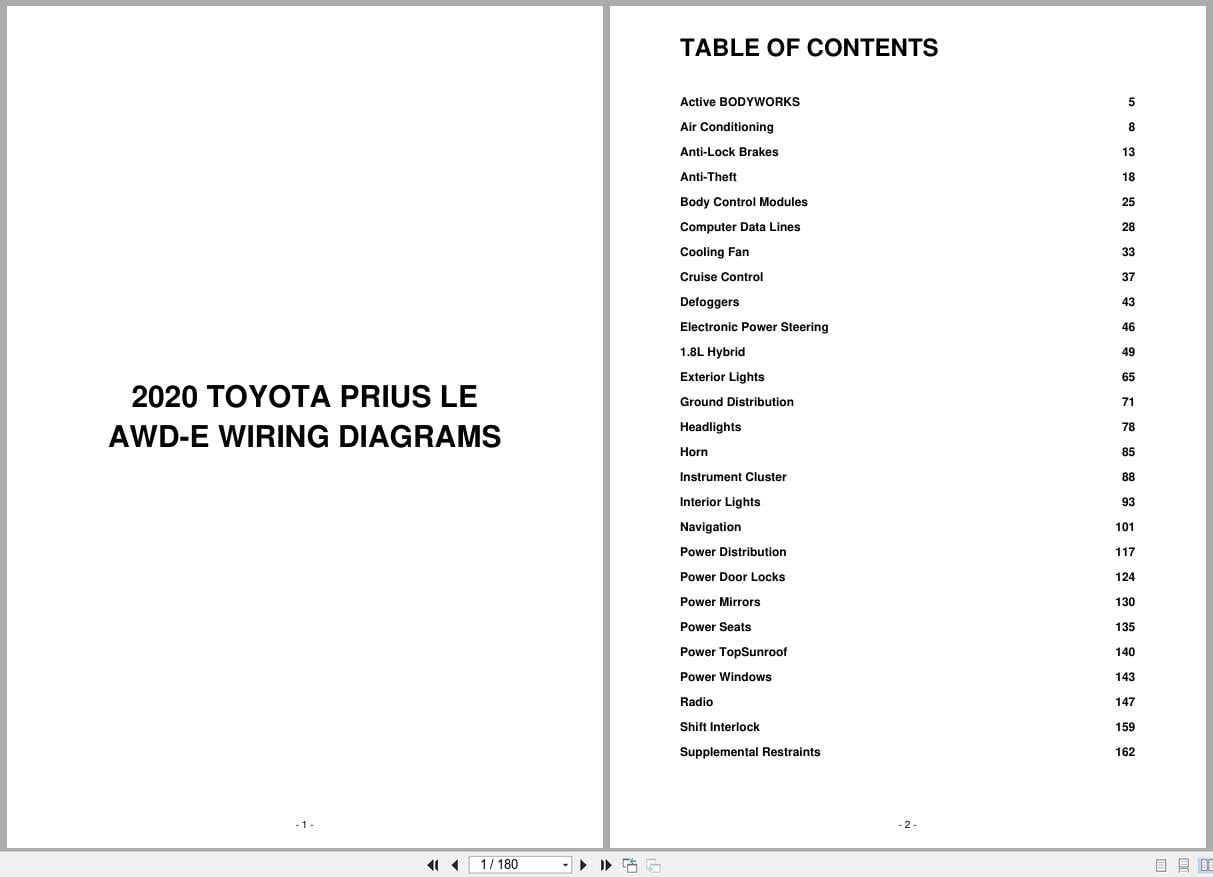Click the "- 1 -" page footer
Viewport: 1213px width, 877px height.
305,825
